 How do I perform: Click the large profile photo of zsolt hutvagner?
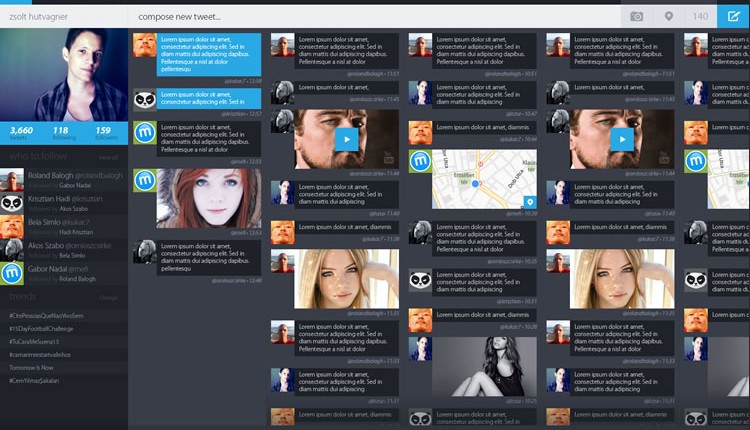point(64,72)
